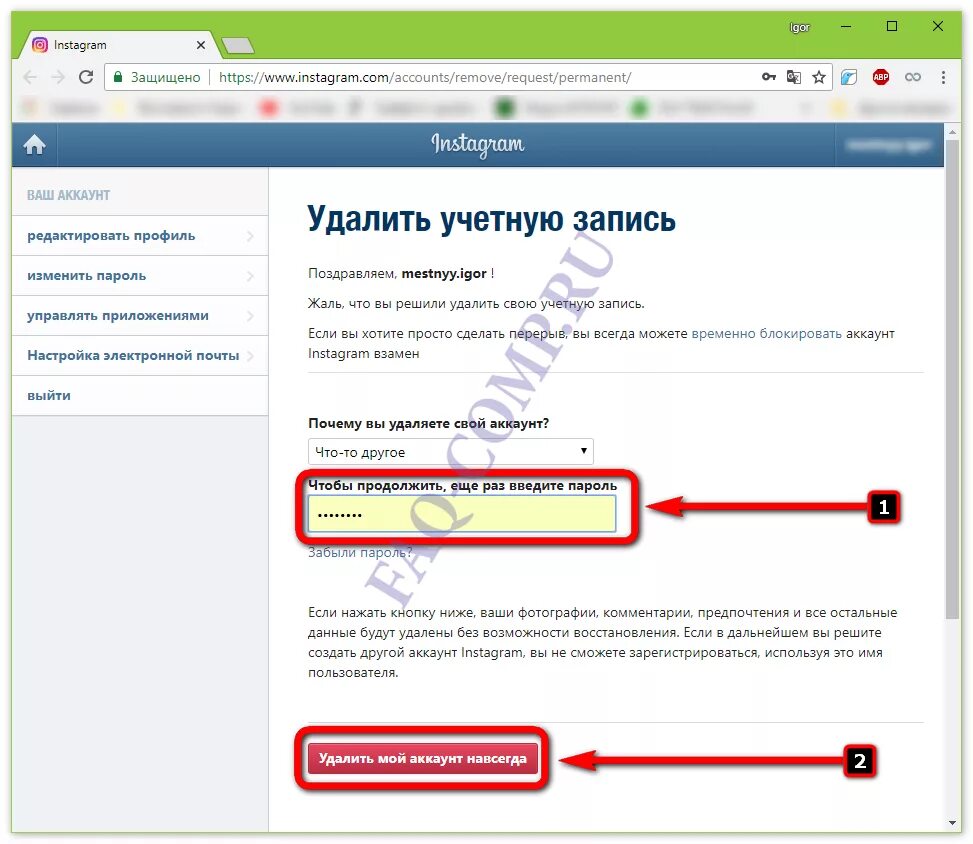Screen dimensions: 973x844
Task: Click the translate page icon
Action: 794,77
